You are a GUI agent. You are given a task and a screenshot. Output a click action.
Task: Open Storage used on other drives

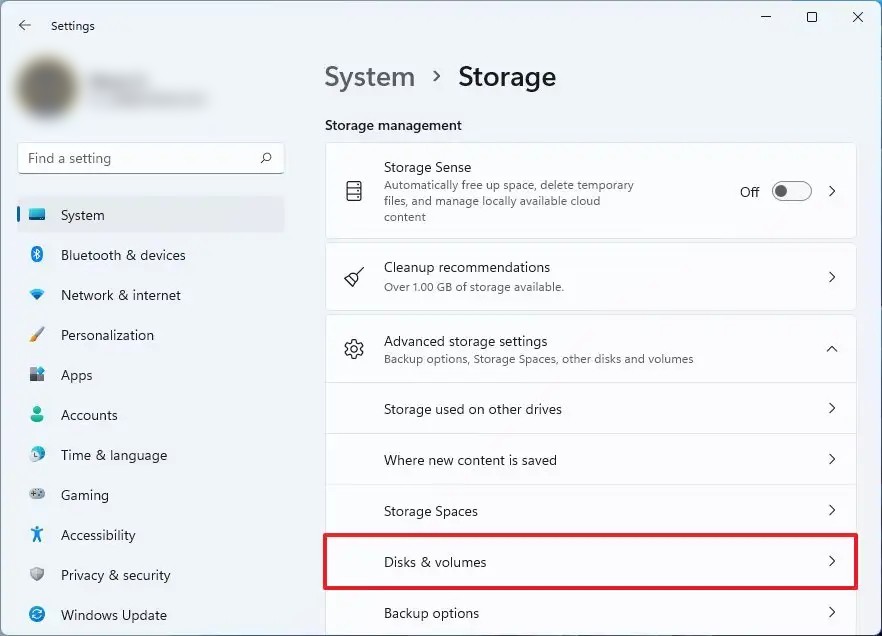pos(591,408)
